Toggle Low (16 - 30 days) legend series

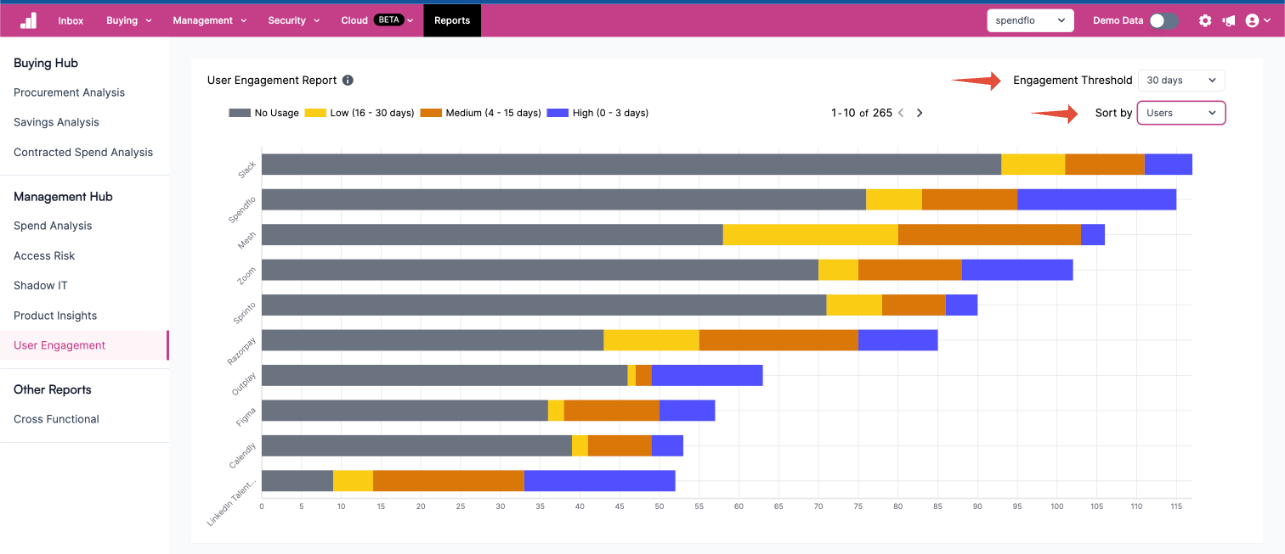[x=359, y=113]
